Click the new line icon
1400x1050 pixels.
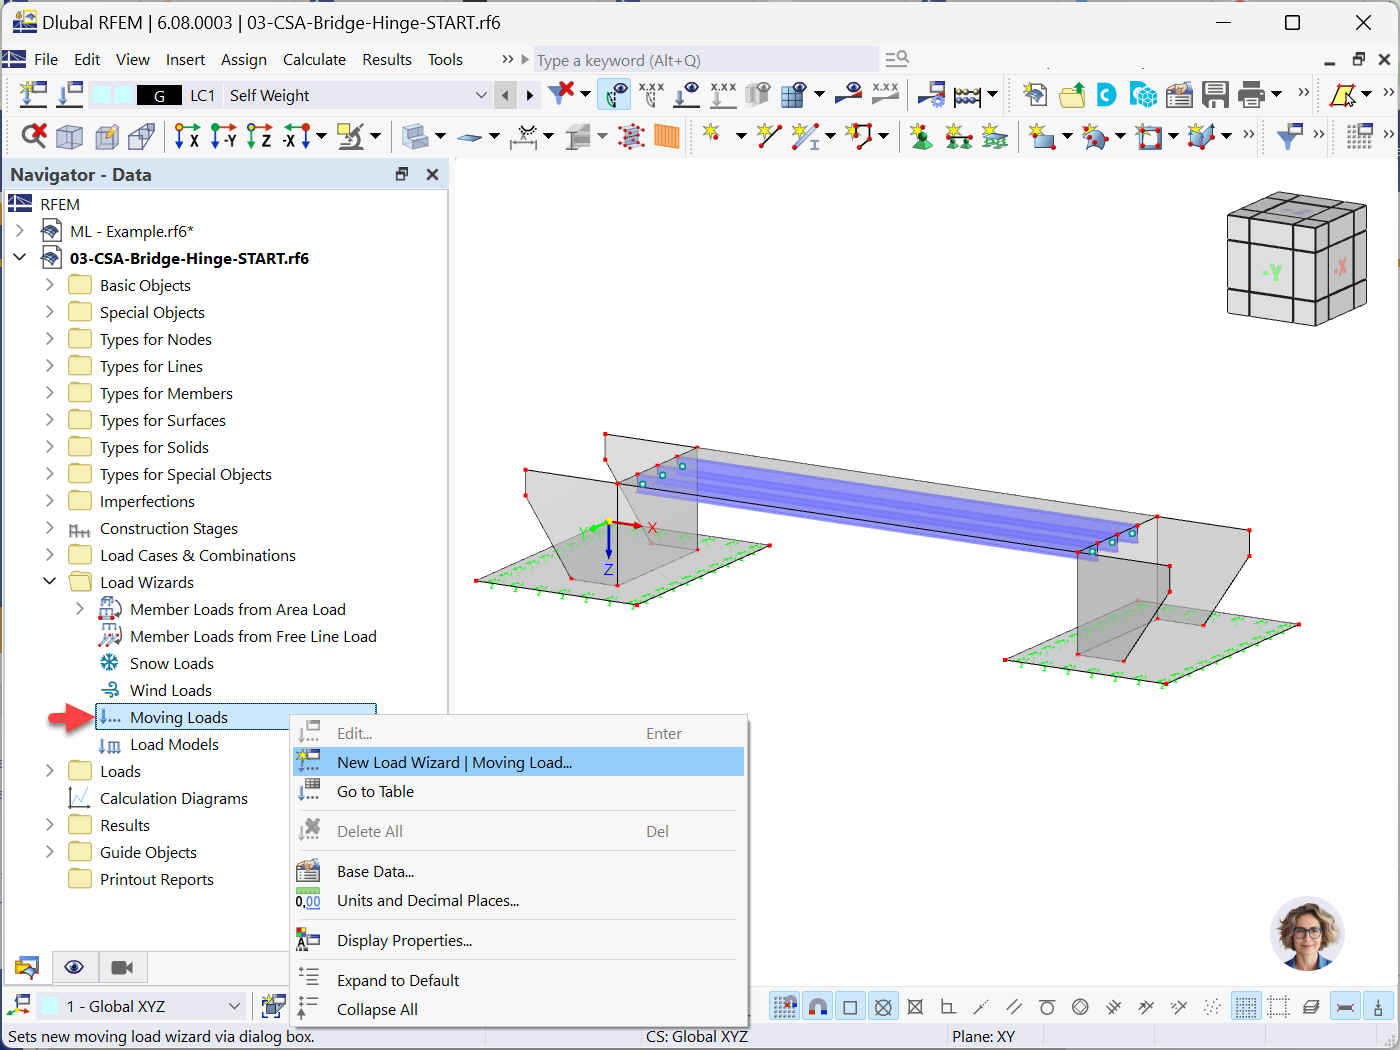click(768, 135)
